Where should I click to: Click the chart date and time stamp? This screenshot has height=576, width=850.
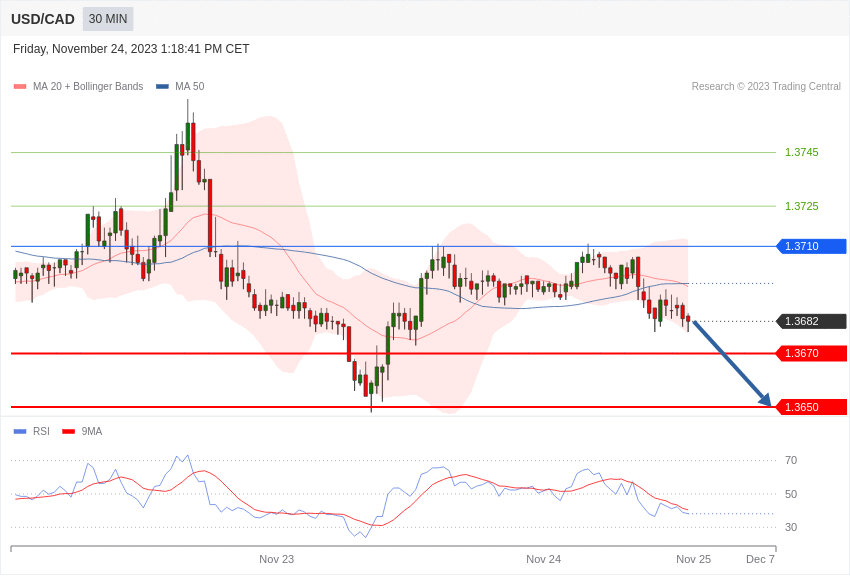coord(131,49)
